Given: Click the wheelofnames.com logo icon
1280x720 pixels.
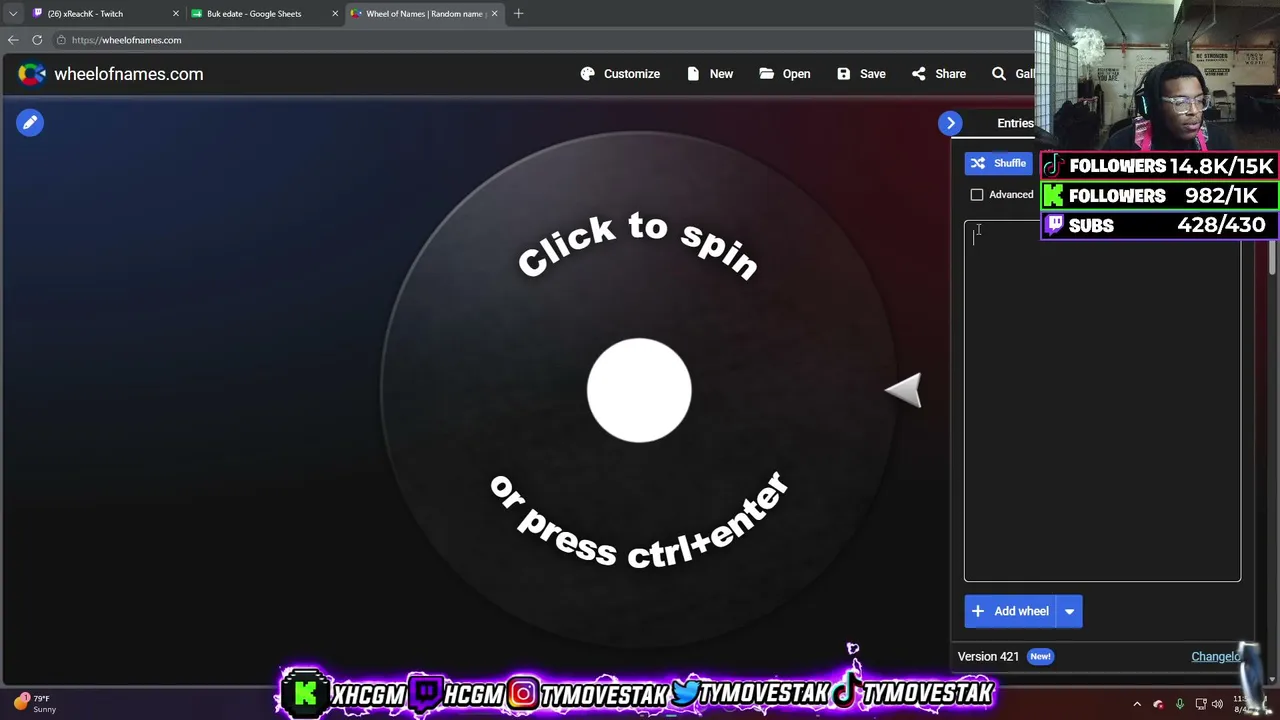Looking at the screenshot, I should pos(32,74).
